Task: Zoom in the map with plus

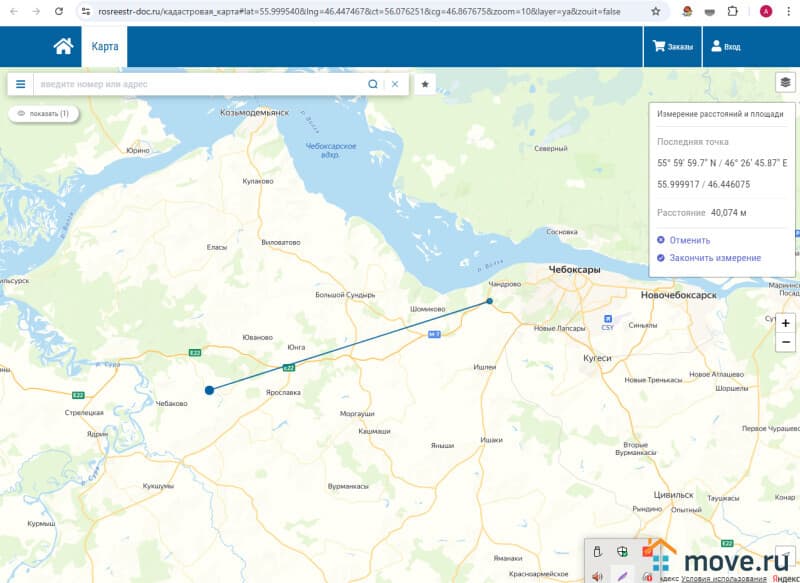Action: pos(785,324)
